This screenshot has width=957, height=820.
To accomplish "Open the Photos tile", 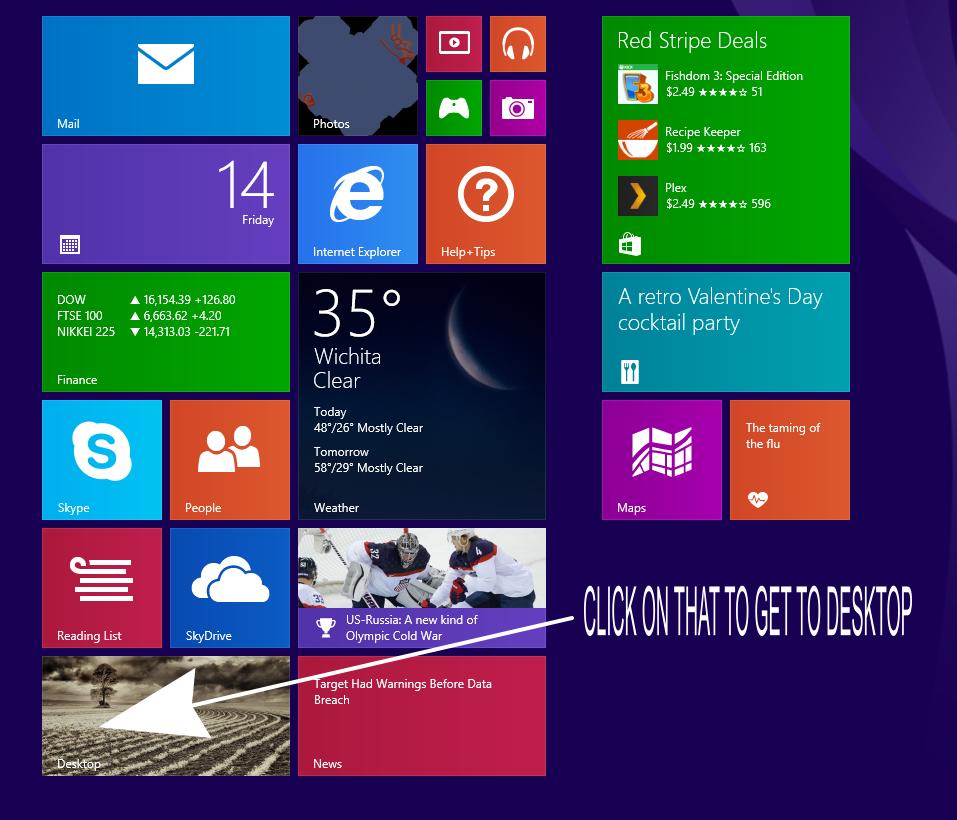I will [x=358, y=76].
